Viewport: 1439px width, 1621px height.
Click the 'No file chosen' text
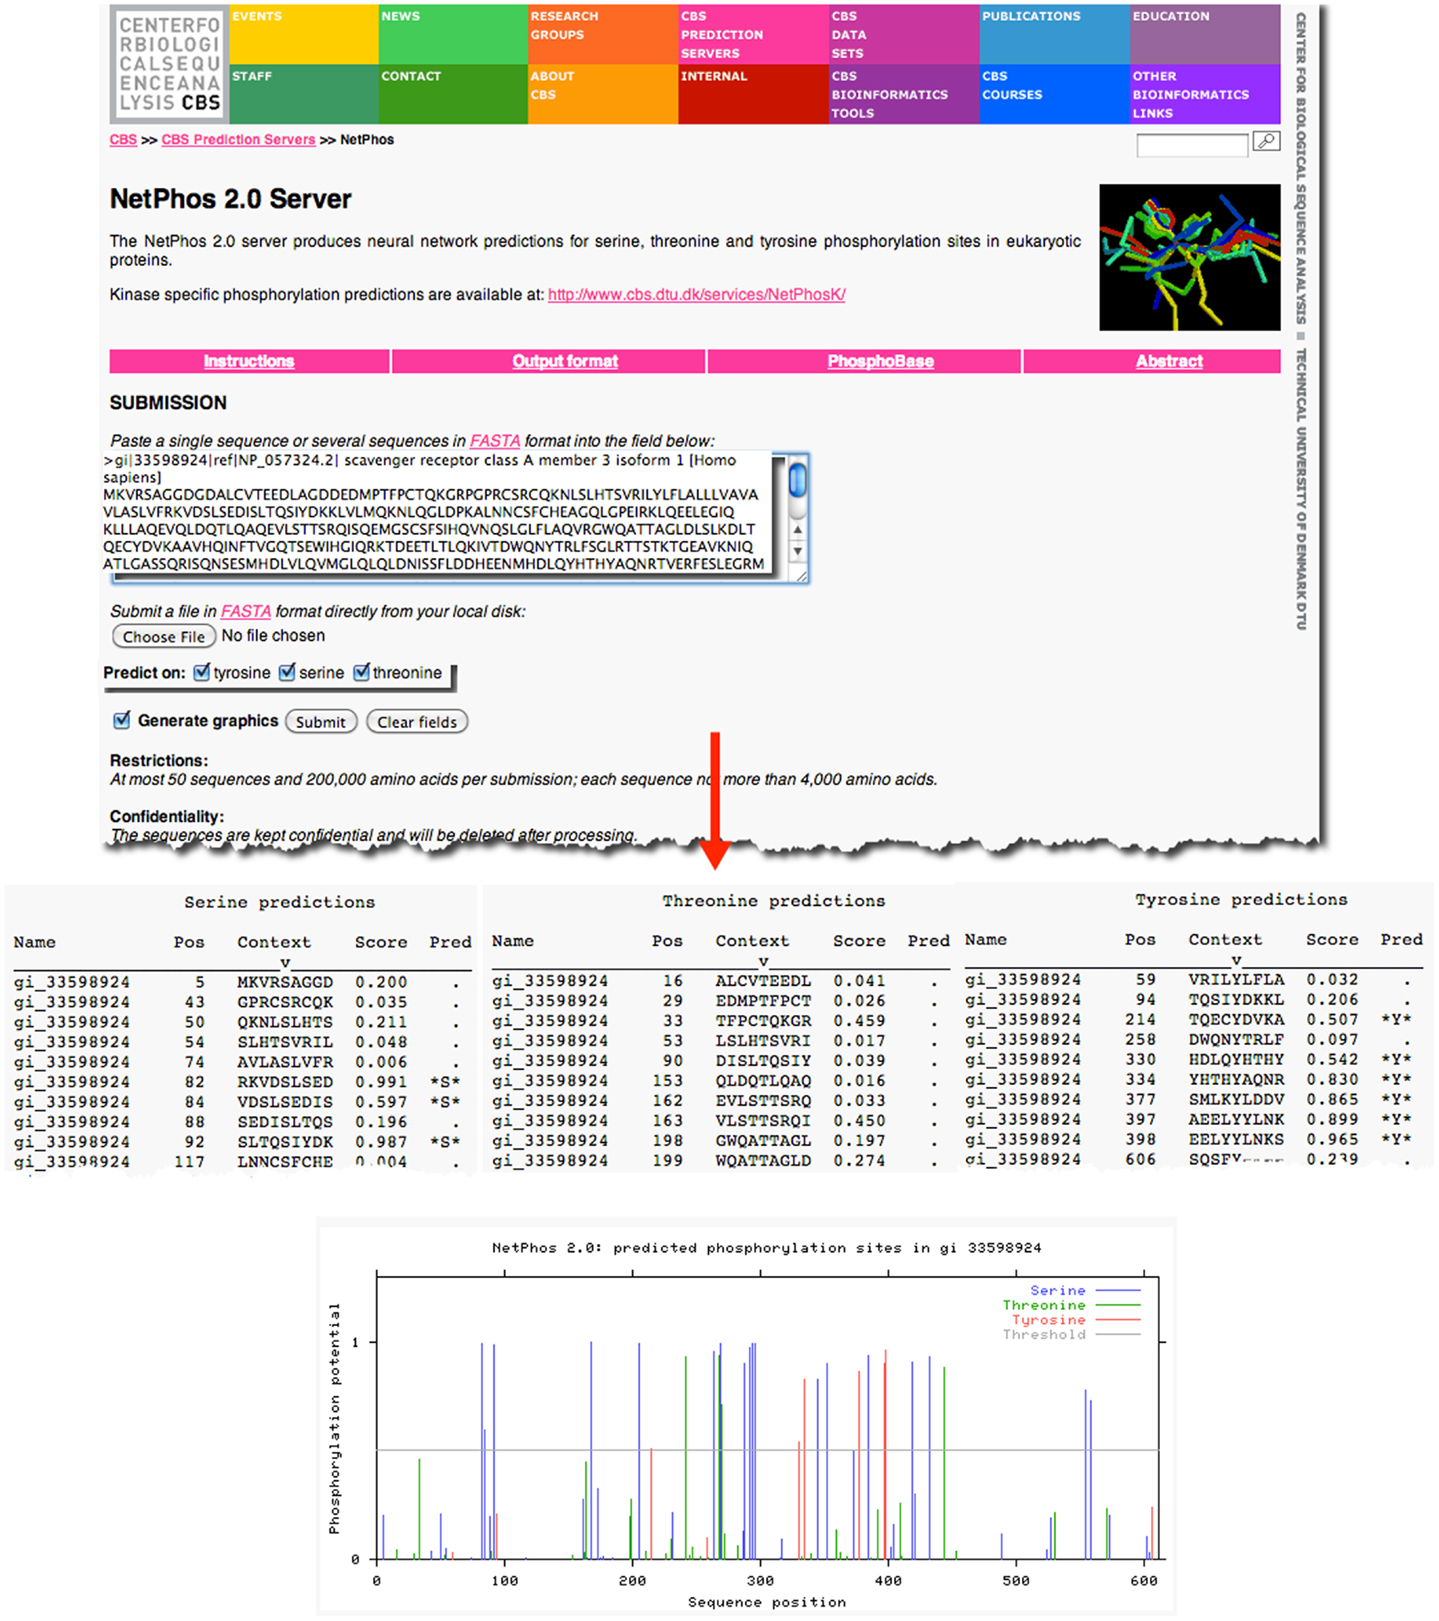(x=273, y=636)
